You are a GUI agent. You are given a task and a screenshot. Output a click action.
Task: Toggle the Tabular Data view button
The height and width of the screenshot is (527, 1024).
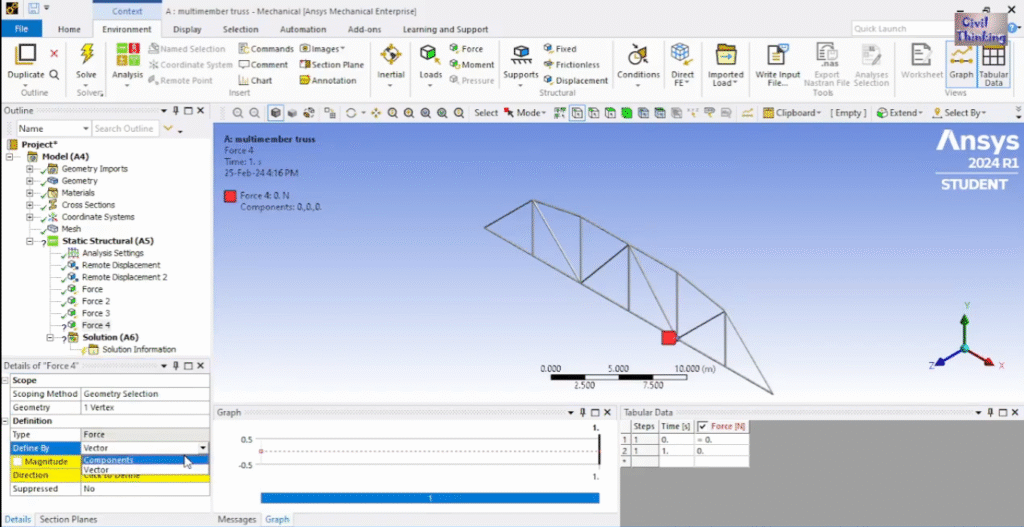[993, 60]
